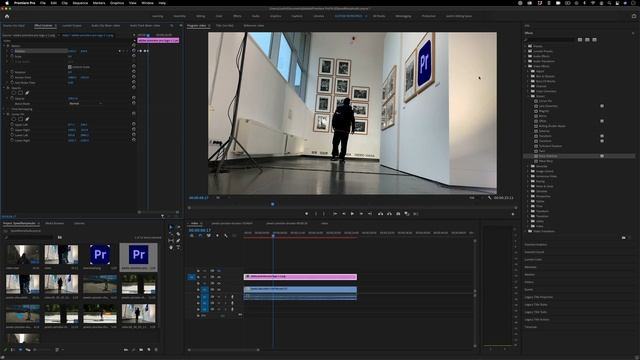Toggle Linked Selection in the Timeline
Screen dimensions: 640x360
coord(209,236)
